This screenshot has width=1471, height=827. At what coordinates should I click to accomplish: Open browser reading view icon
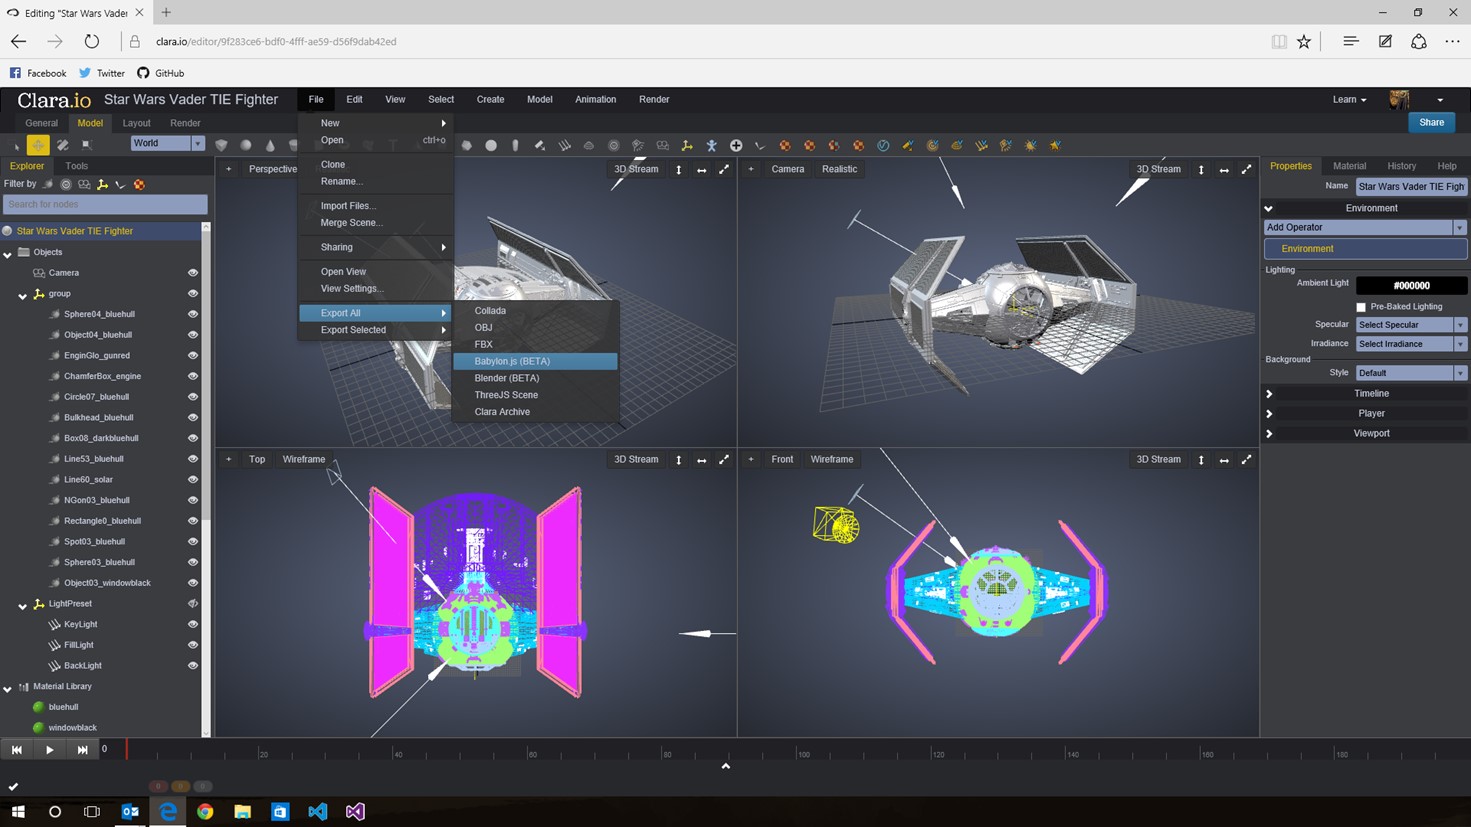point(1279,42)
